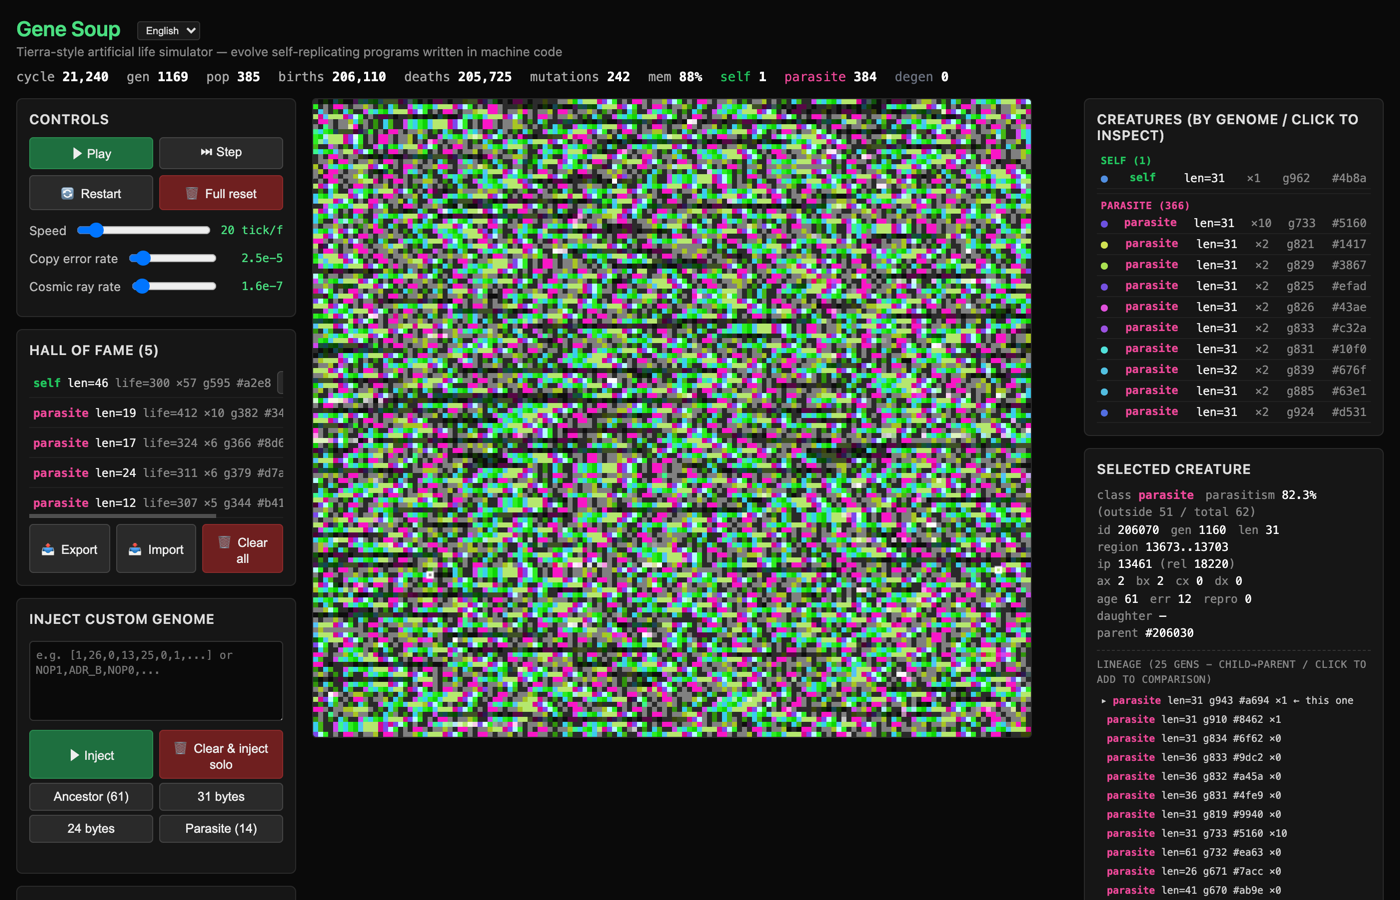
Task: Click the color dot of parasite #5160
Action: 1104,224
